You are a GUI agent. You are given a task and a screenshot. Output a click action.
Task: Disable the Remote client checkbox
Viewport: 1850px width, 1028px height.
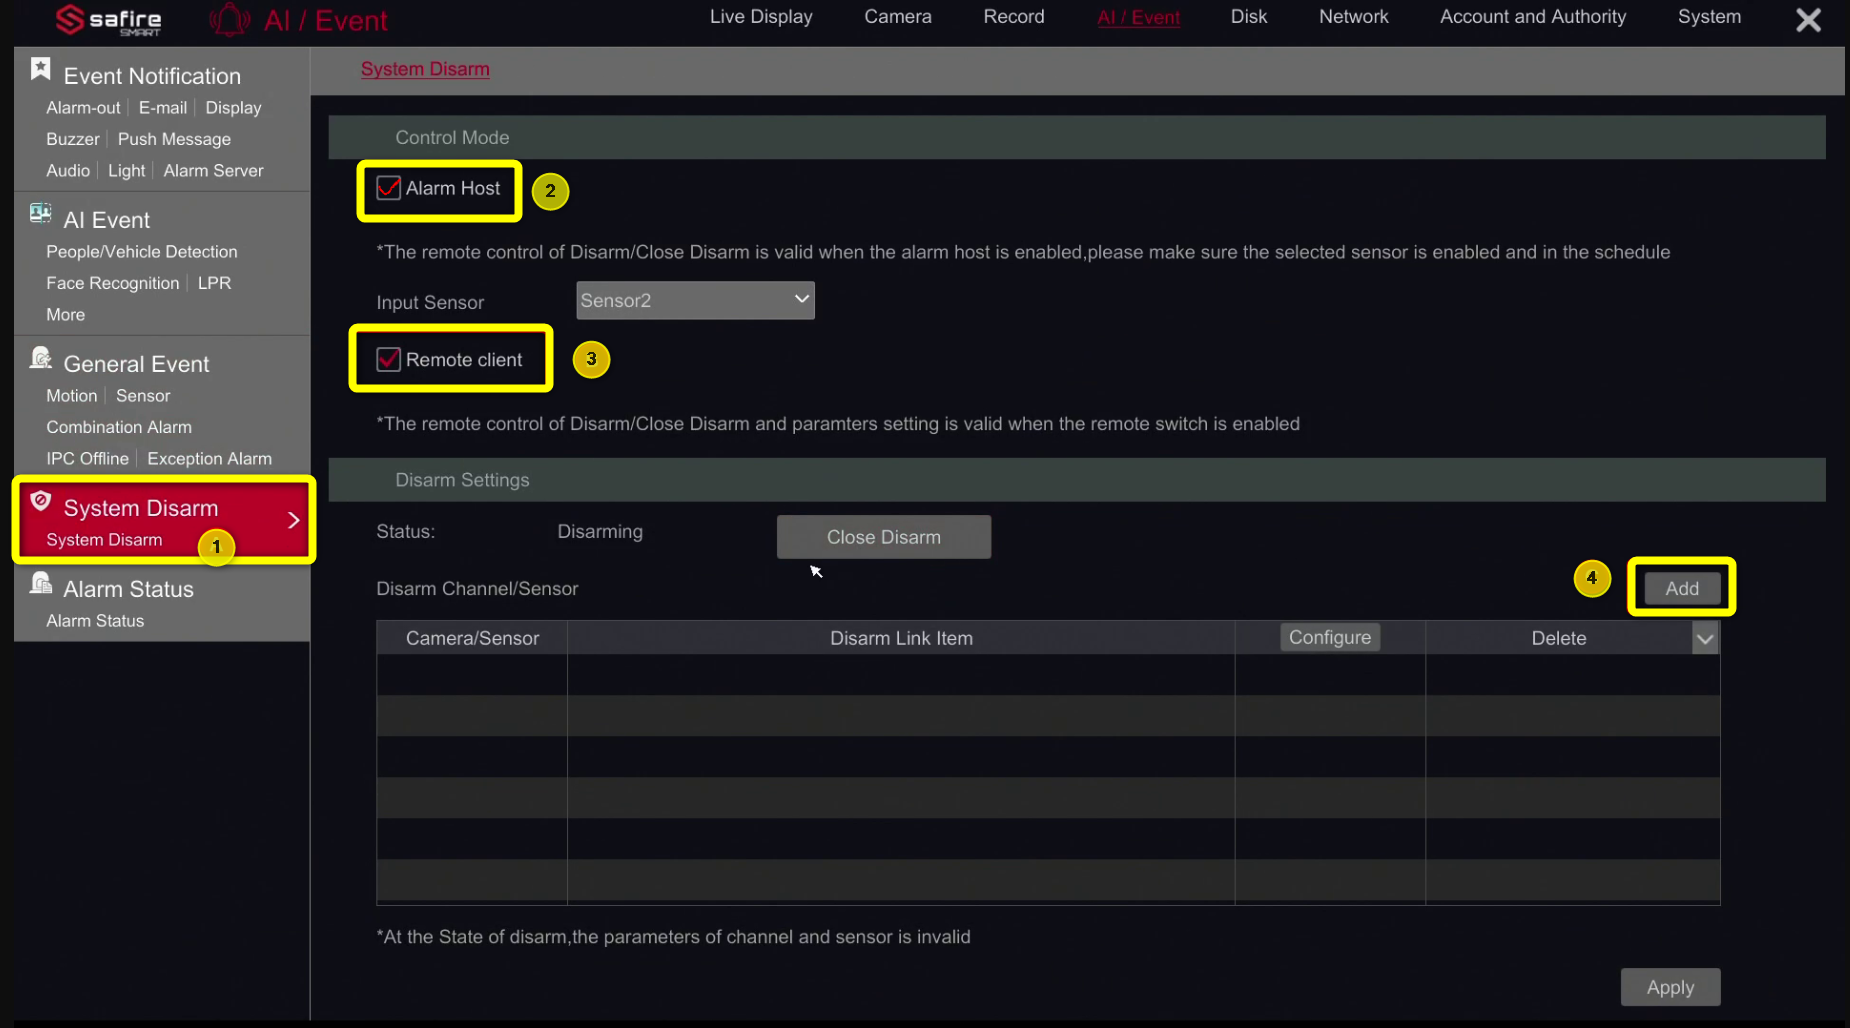[388, 359]
